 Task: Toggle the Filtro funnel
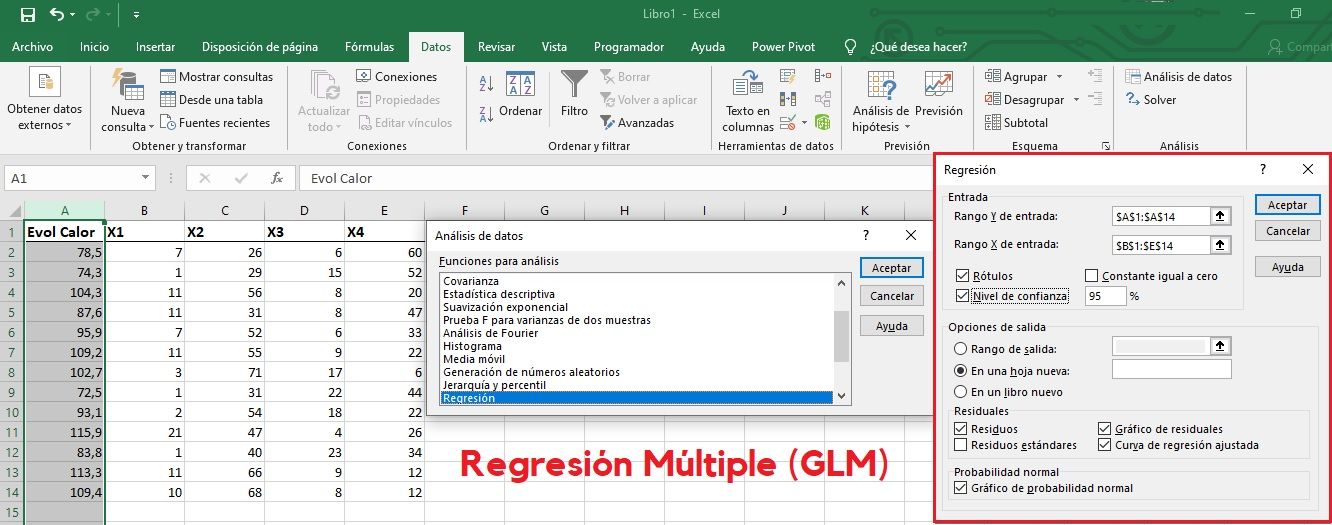(574, 95)
